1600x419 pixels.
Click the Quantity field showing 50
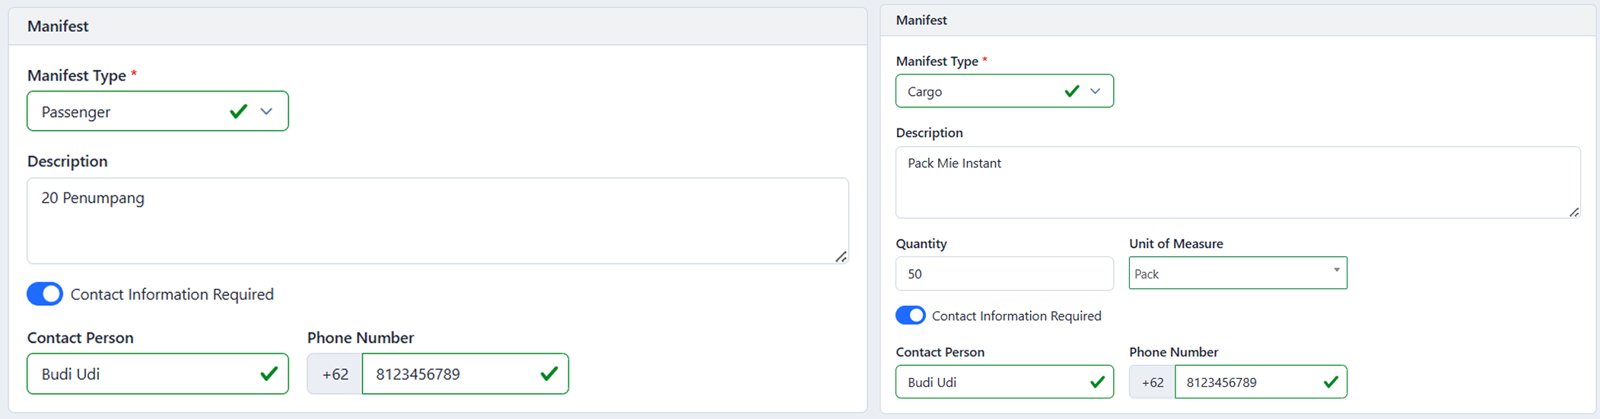[x=1003, y=274]
